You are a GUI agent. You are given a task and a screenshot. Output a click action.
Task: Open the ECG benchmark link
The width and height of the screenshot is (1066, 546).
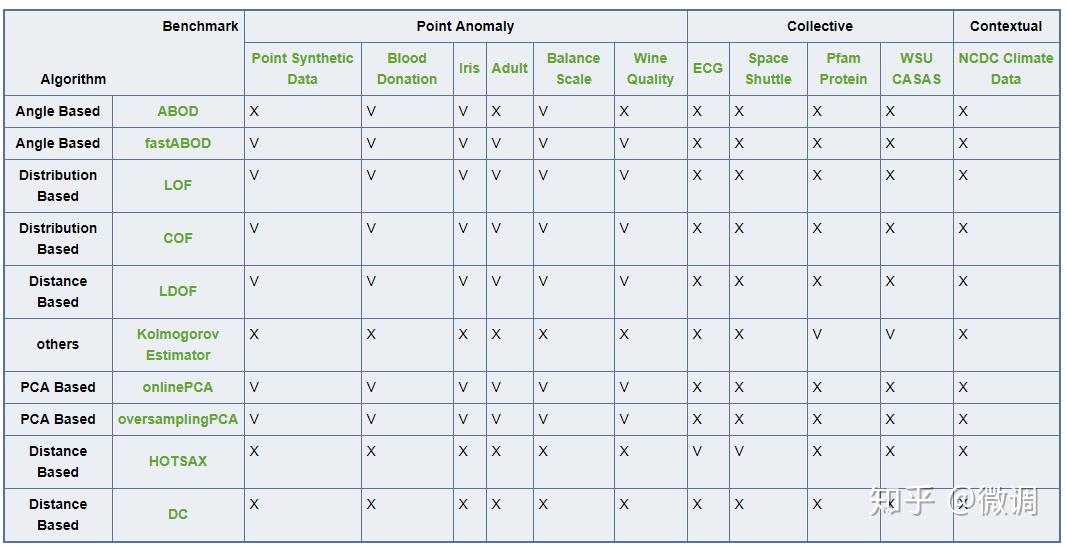point(707,68)
